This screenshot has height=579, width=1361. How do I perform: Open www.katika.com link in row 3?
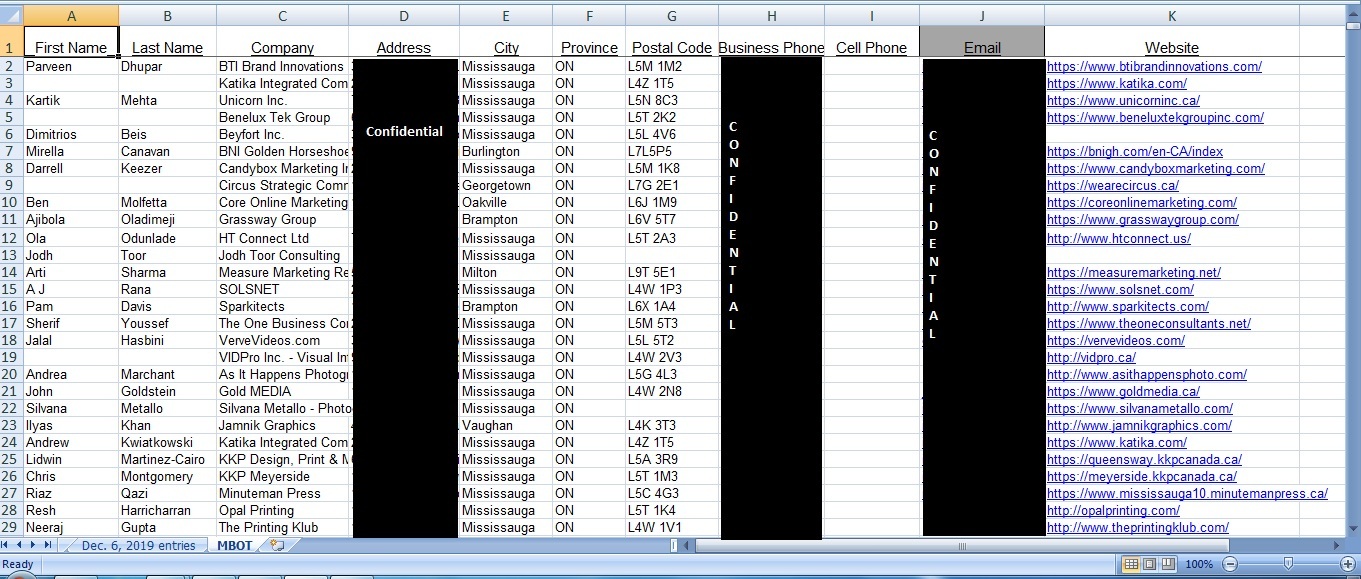[x=1117, y=84]
